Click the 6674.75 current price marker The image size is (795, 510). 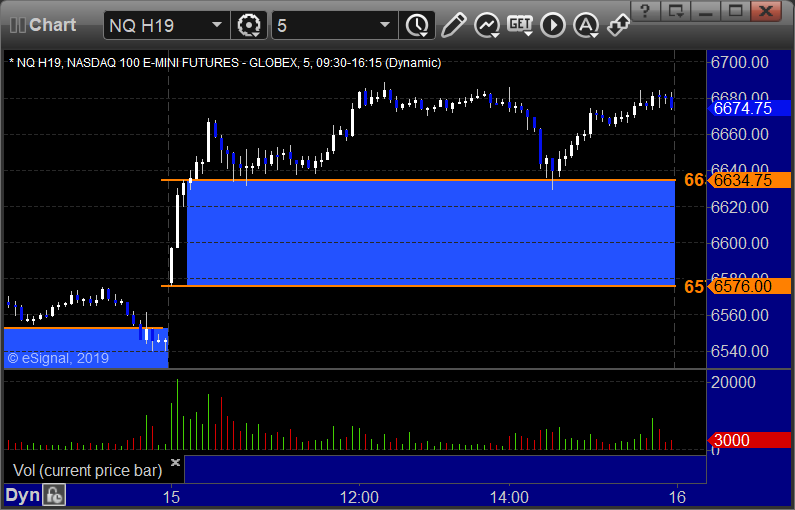click(748, 108)
